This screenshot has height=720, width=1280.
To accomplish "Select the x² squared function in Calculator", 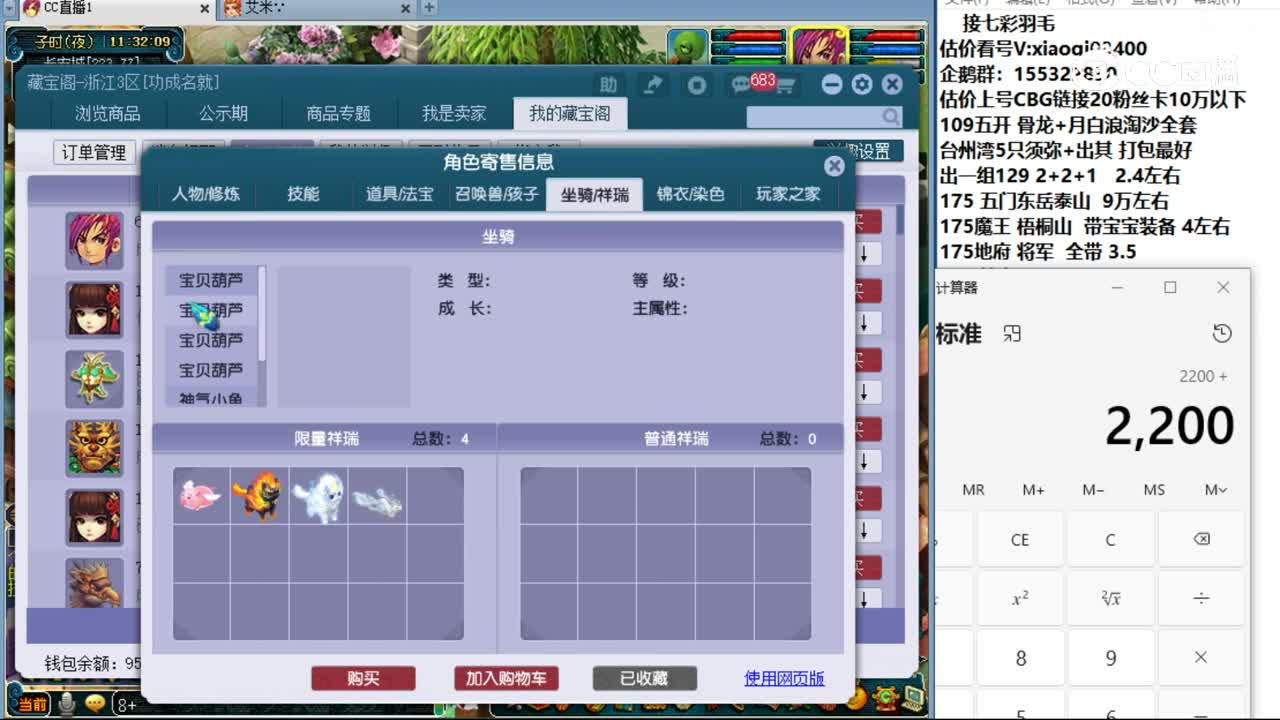I will tap(1020, 598).
